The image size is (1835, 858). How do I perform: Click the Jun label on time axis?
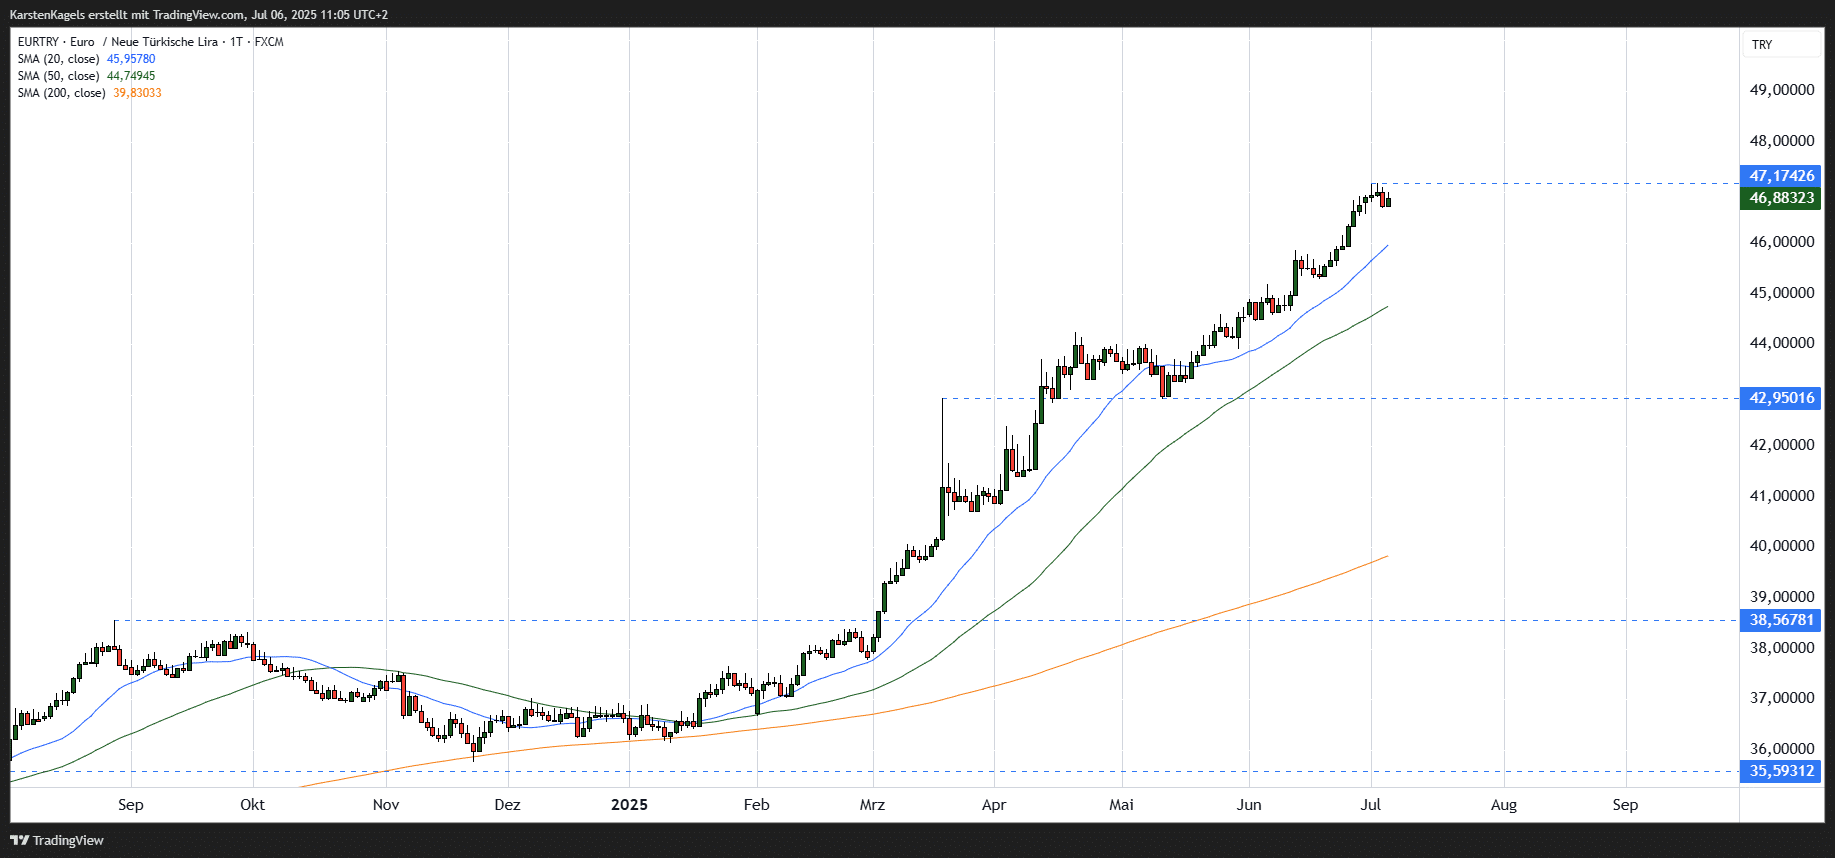tap(1249, 805)
